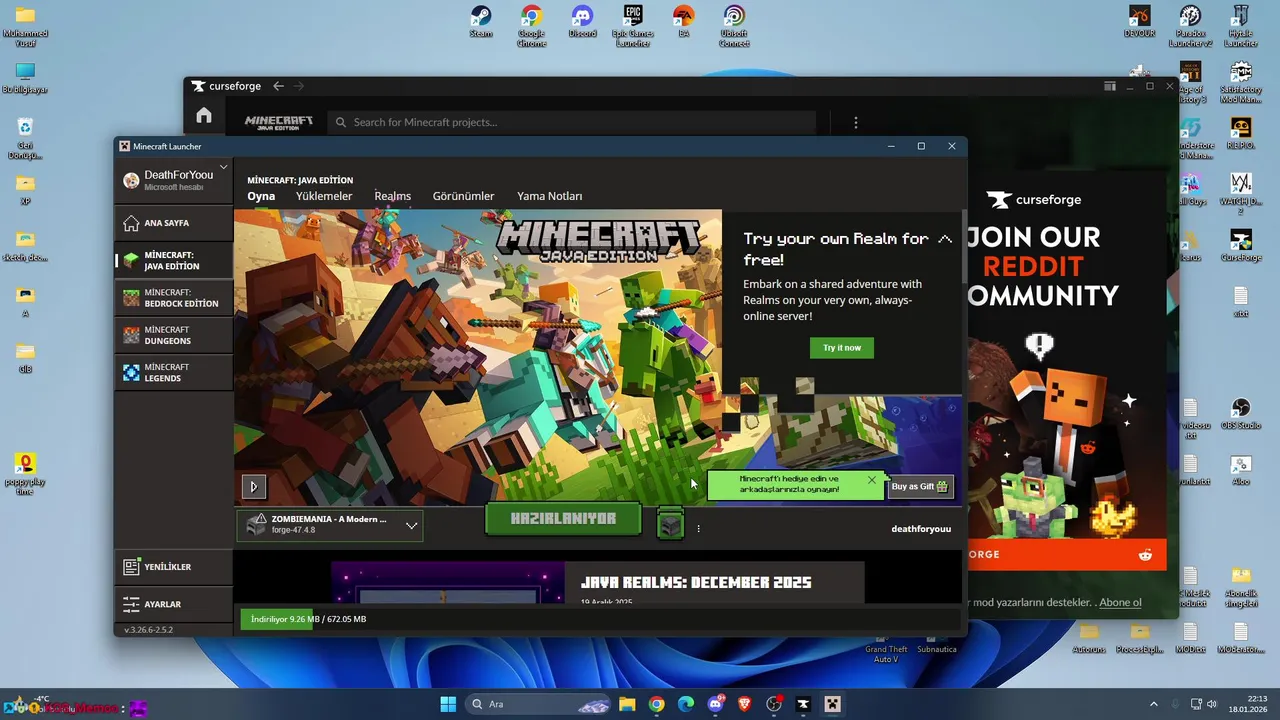Open the Subnautica desktop shortcut

click(937, 642)
